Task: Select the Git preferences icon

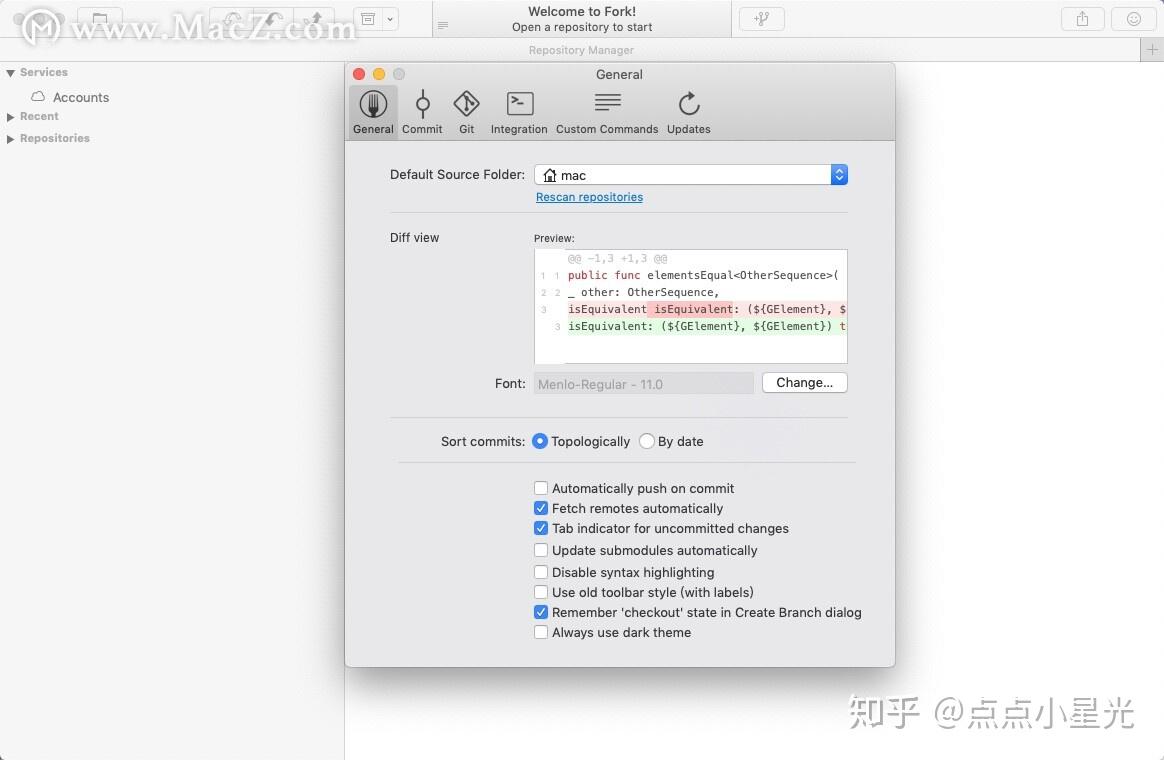Action: (x=466, y=110)
